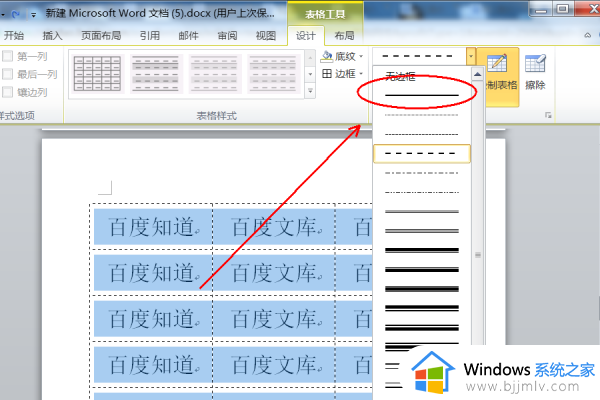The width and height of the screenshot is (600, 400).
Task: Click the table styles gallery down arrow
Action: (x=310, y=74)
